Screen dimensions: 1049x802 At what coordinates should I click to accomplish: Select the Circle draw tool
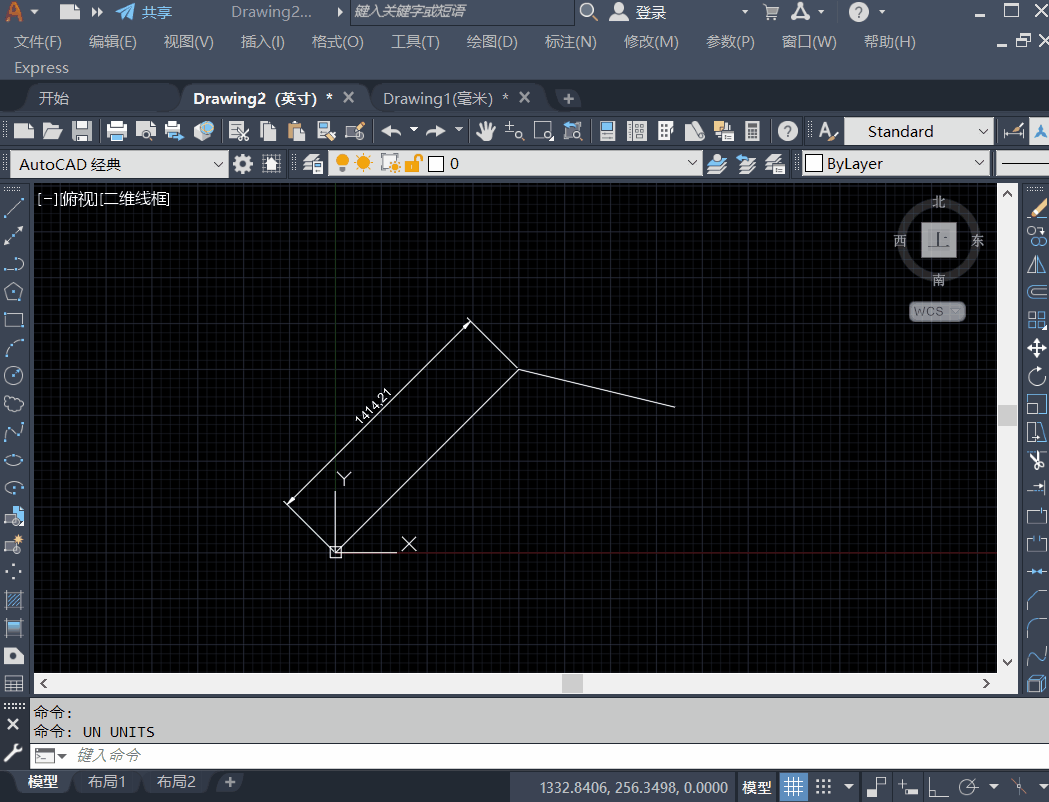point(13,375)
